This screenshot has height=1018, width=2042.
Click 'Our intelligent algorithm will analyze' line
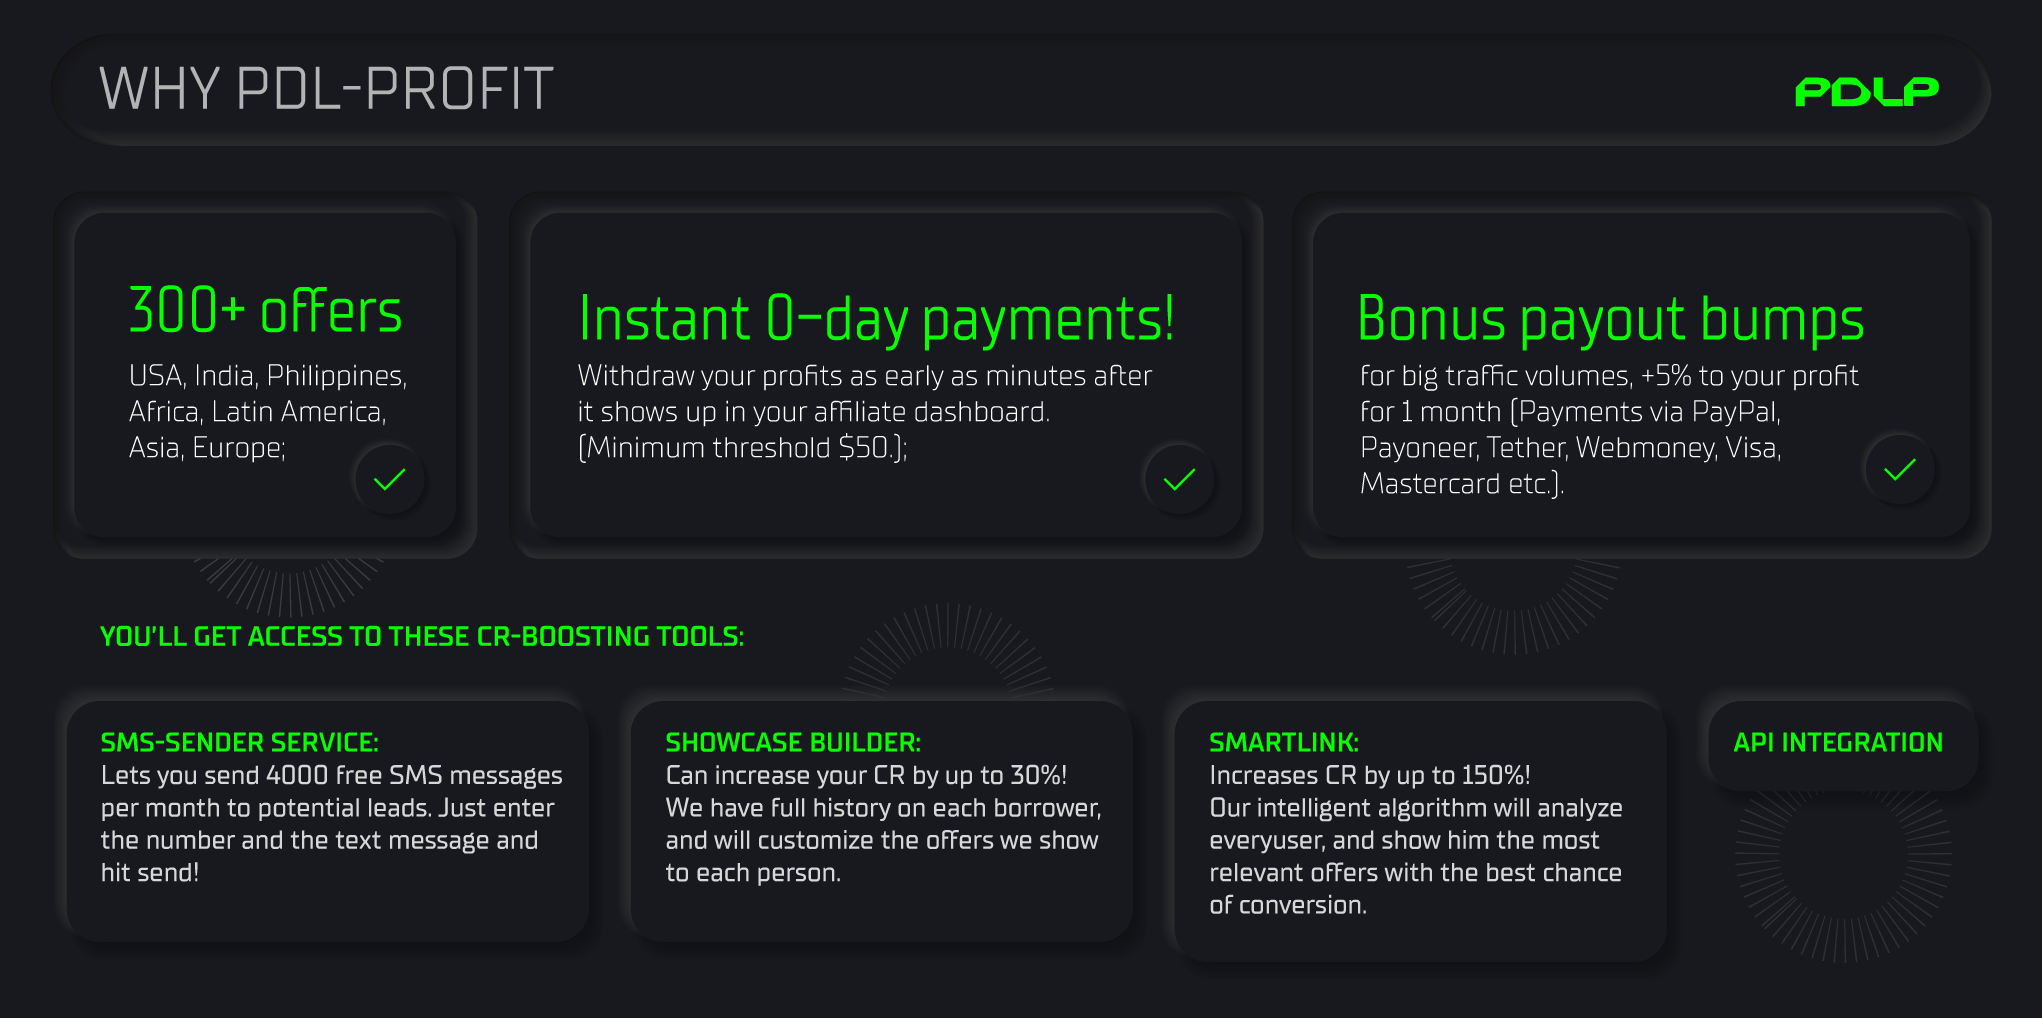1416,808
